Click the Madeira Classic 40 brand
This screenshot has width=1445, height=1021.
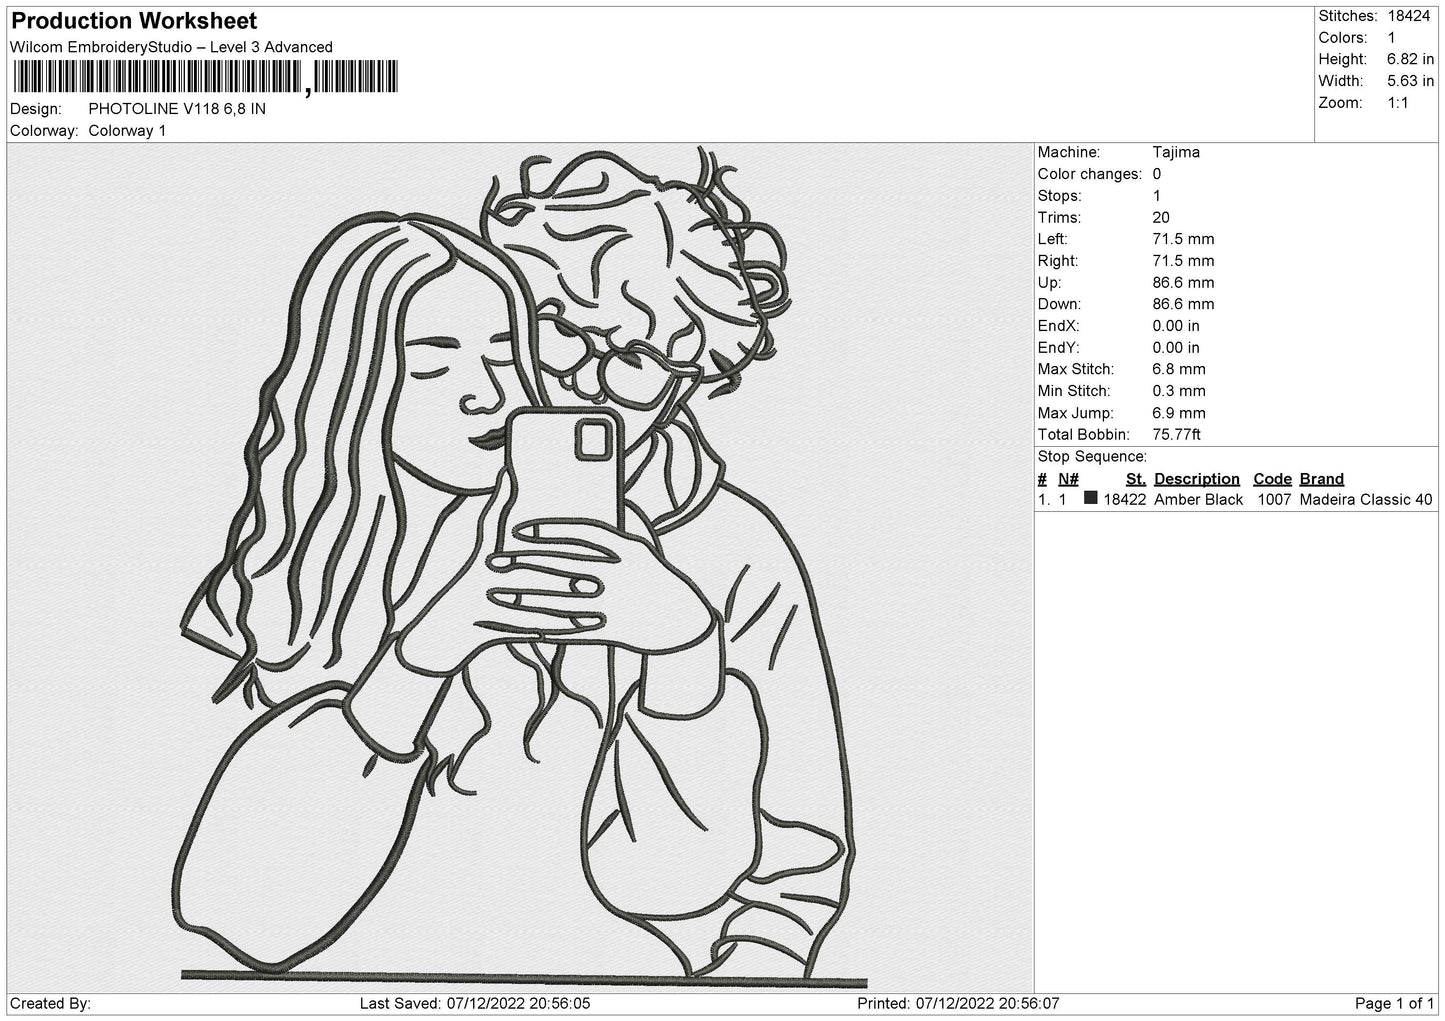[x=1366, y=500]
